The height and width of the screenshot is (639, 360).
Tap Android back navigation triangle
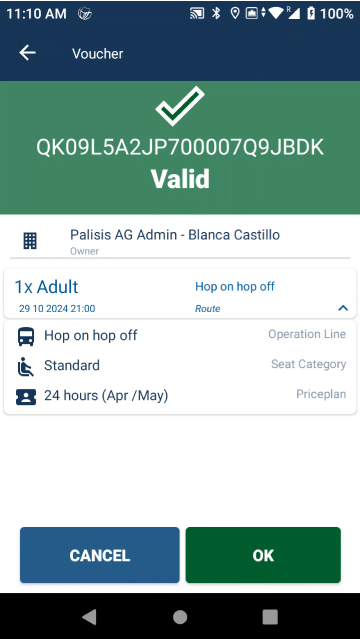(89, 617)
